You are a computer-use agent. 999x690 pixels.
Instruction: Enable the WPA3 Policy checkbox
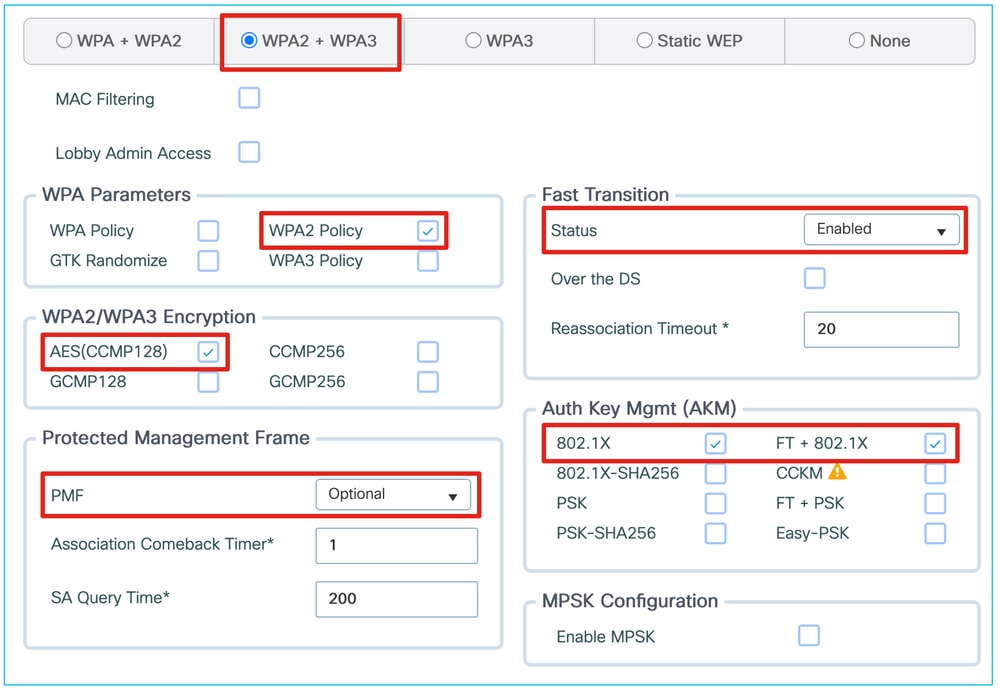coord(428,261)
